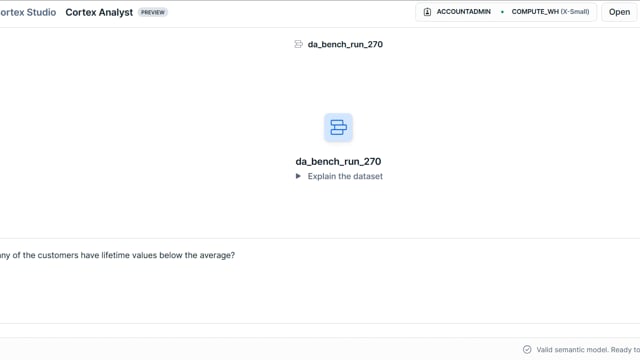Click the role badge icon beside ACCOUNTADMIN
The width and height of the screenshot is (640, 360).
[x=427, y=12]
